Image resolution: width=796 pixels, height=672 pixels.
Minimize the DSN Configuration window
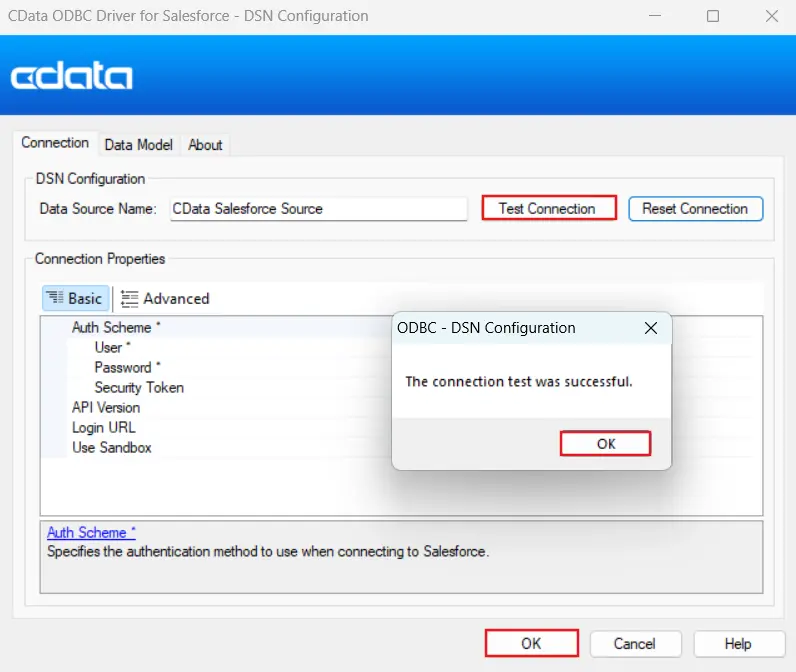(x=655, y=16)
